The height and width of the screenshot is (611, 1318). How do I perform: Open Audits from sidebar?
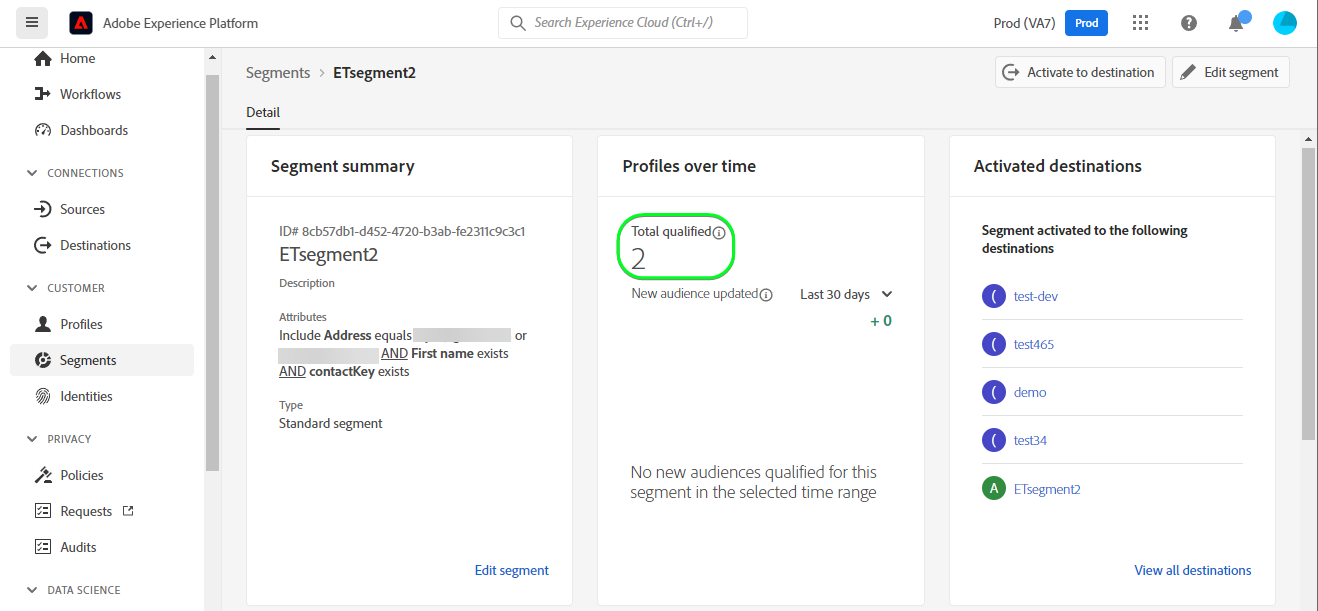point(78,547)
